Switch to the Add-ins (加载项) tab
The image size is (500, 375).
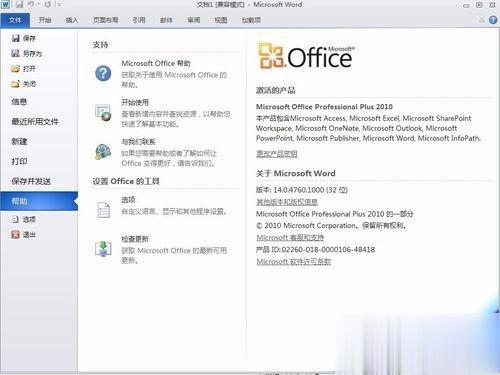[251, 20]
